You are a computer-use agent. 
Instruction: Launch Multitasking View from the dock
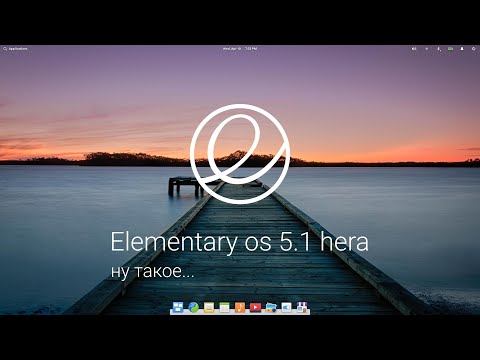[x=178, y=307]
